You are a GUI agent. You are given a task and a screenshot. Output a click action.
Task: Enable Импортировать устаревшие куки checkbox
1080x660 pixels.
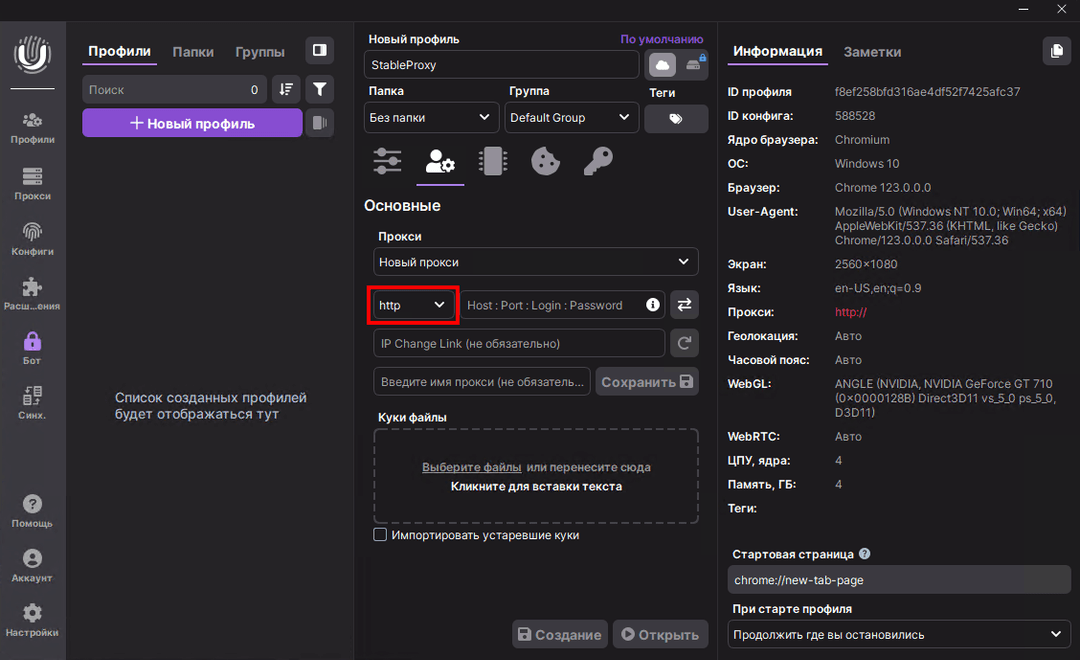(380, 534)
